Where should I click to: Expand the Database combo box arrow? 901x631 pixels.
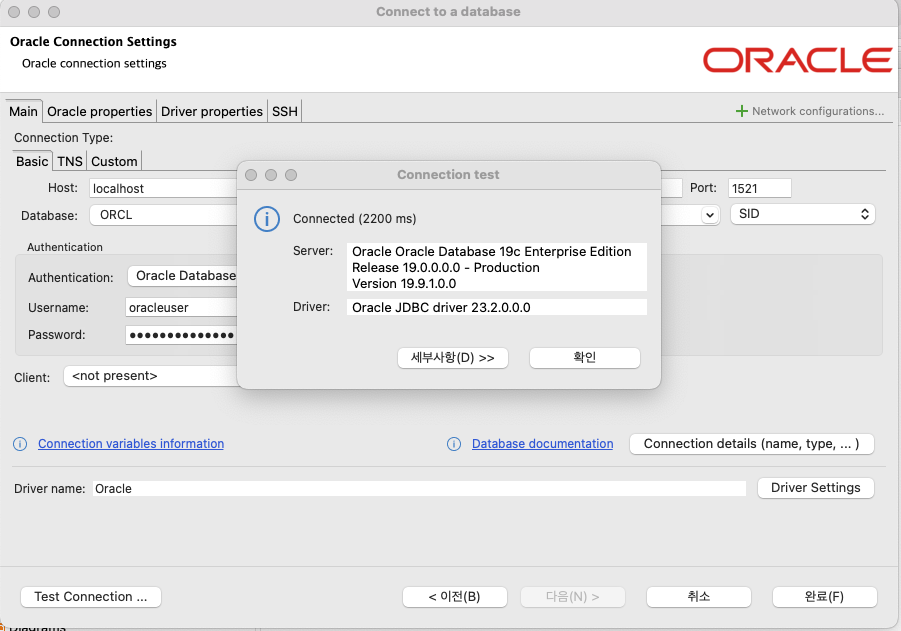point(710,215)
